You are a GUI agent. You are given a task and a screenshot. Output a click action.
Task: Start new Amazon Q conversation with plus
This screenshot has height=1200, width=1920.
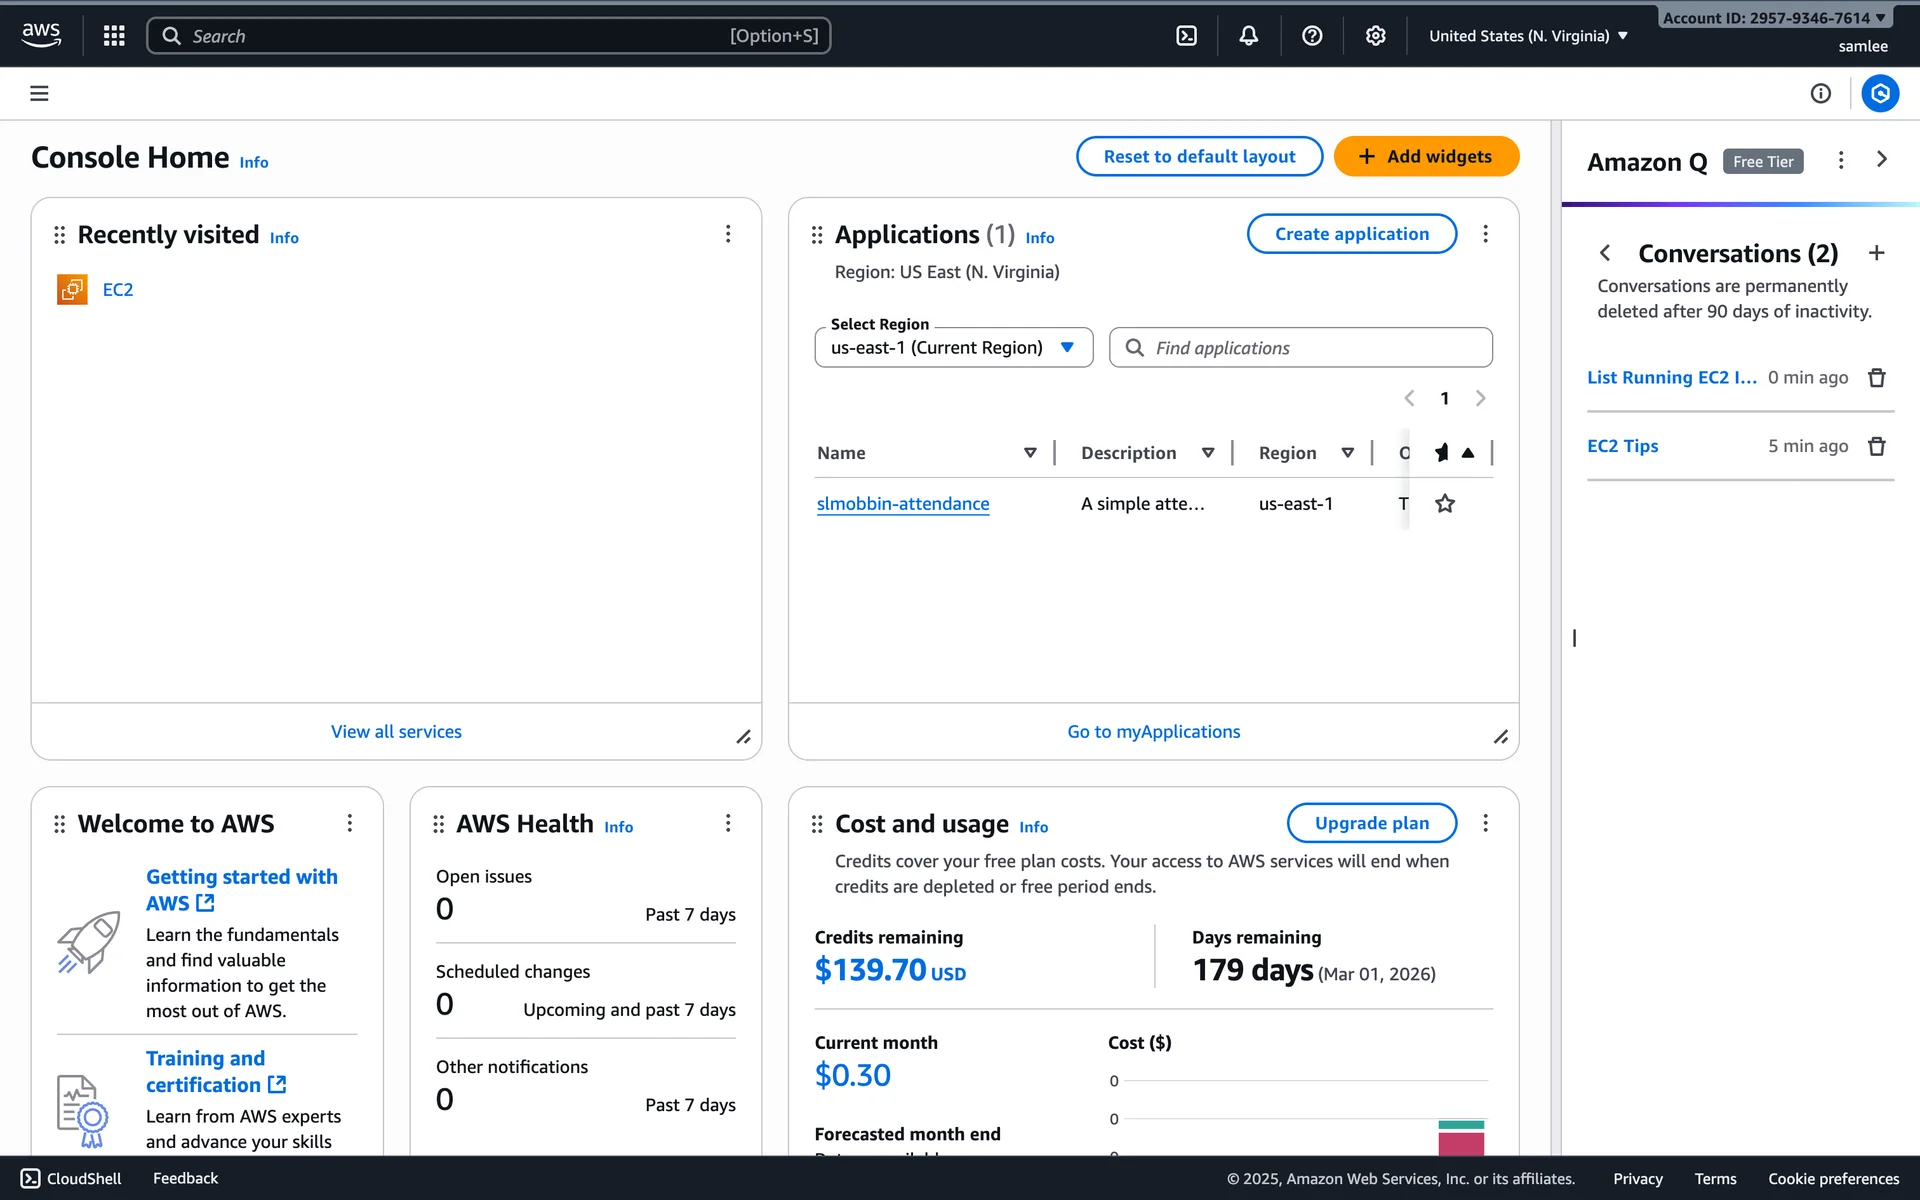[1877, 253]
